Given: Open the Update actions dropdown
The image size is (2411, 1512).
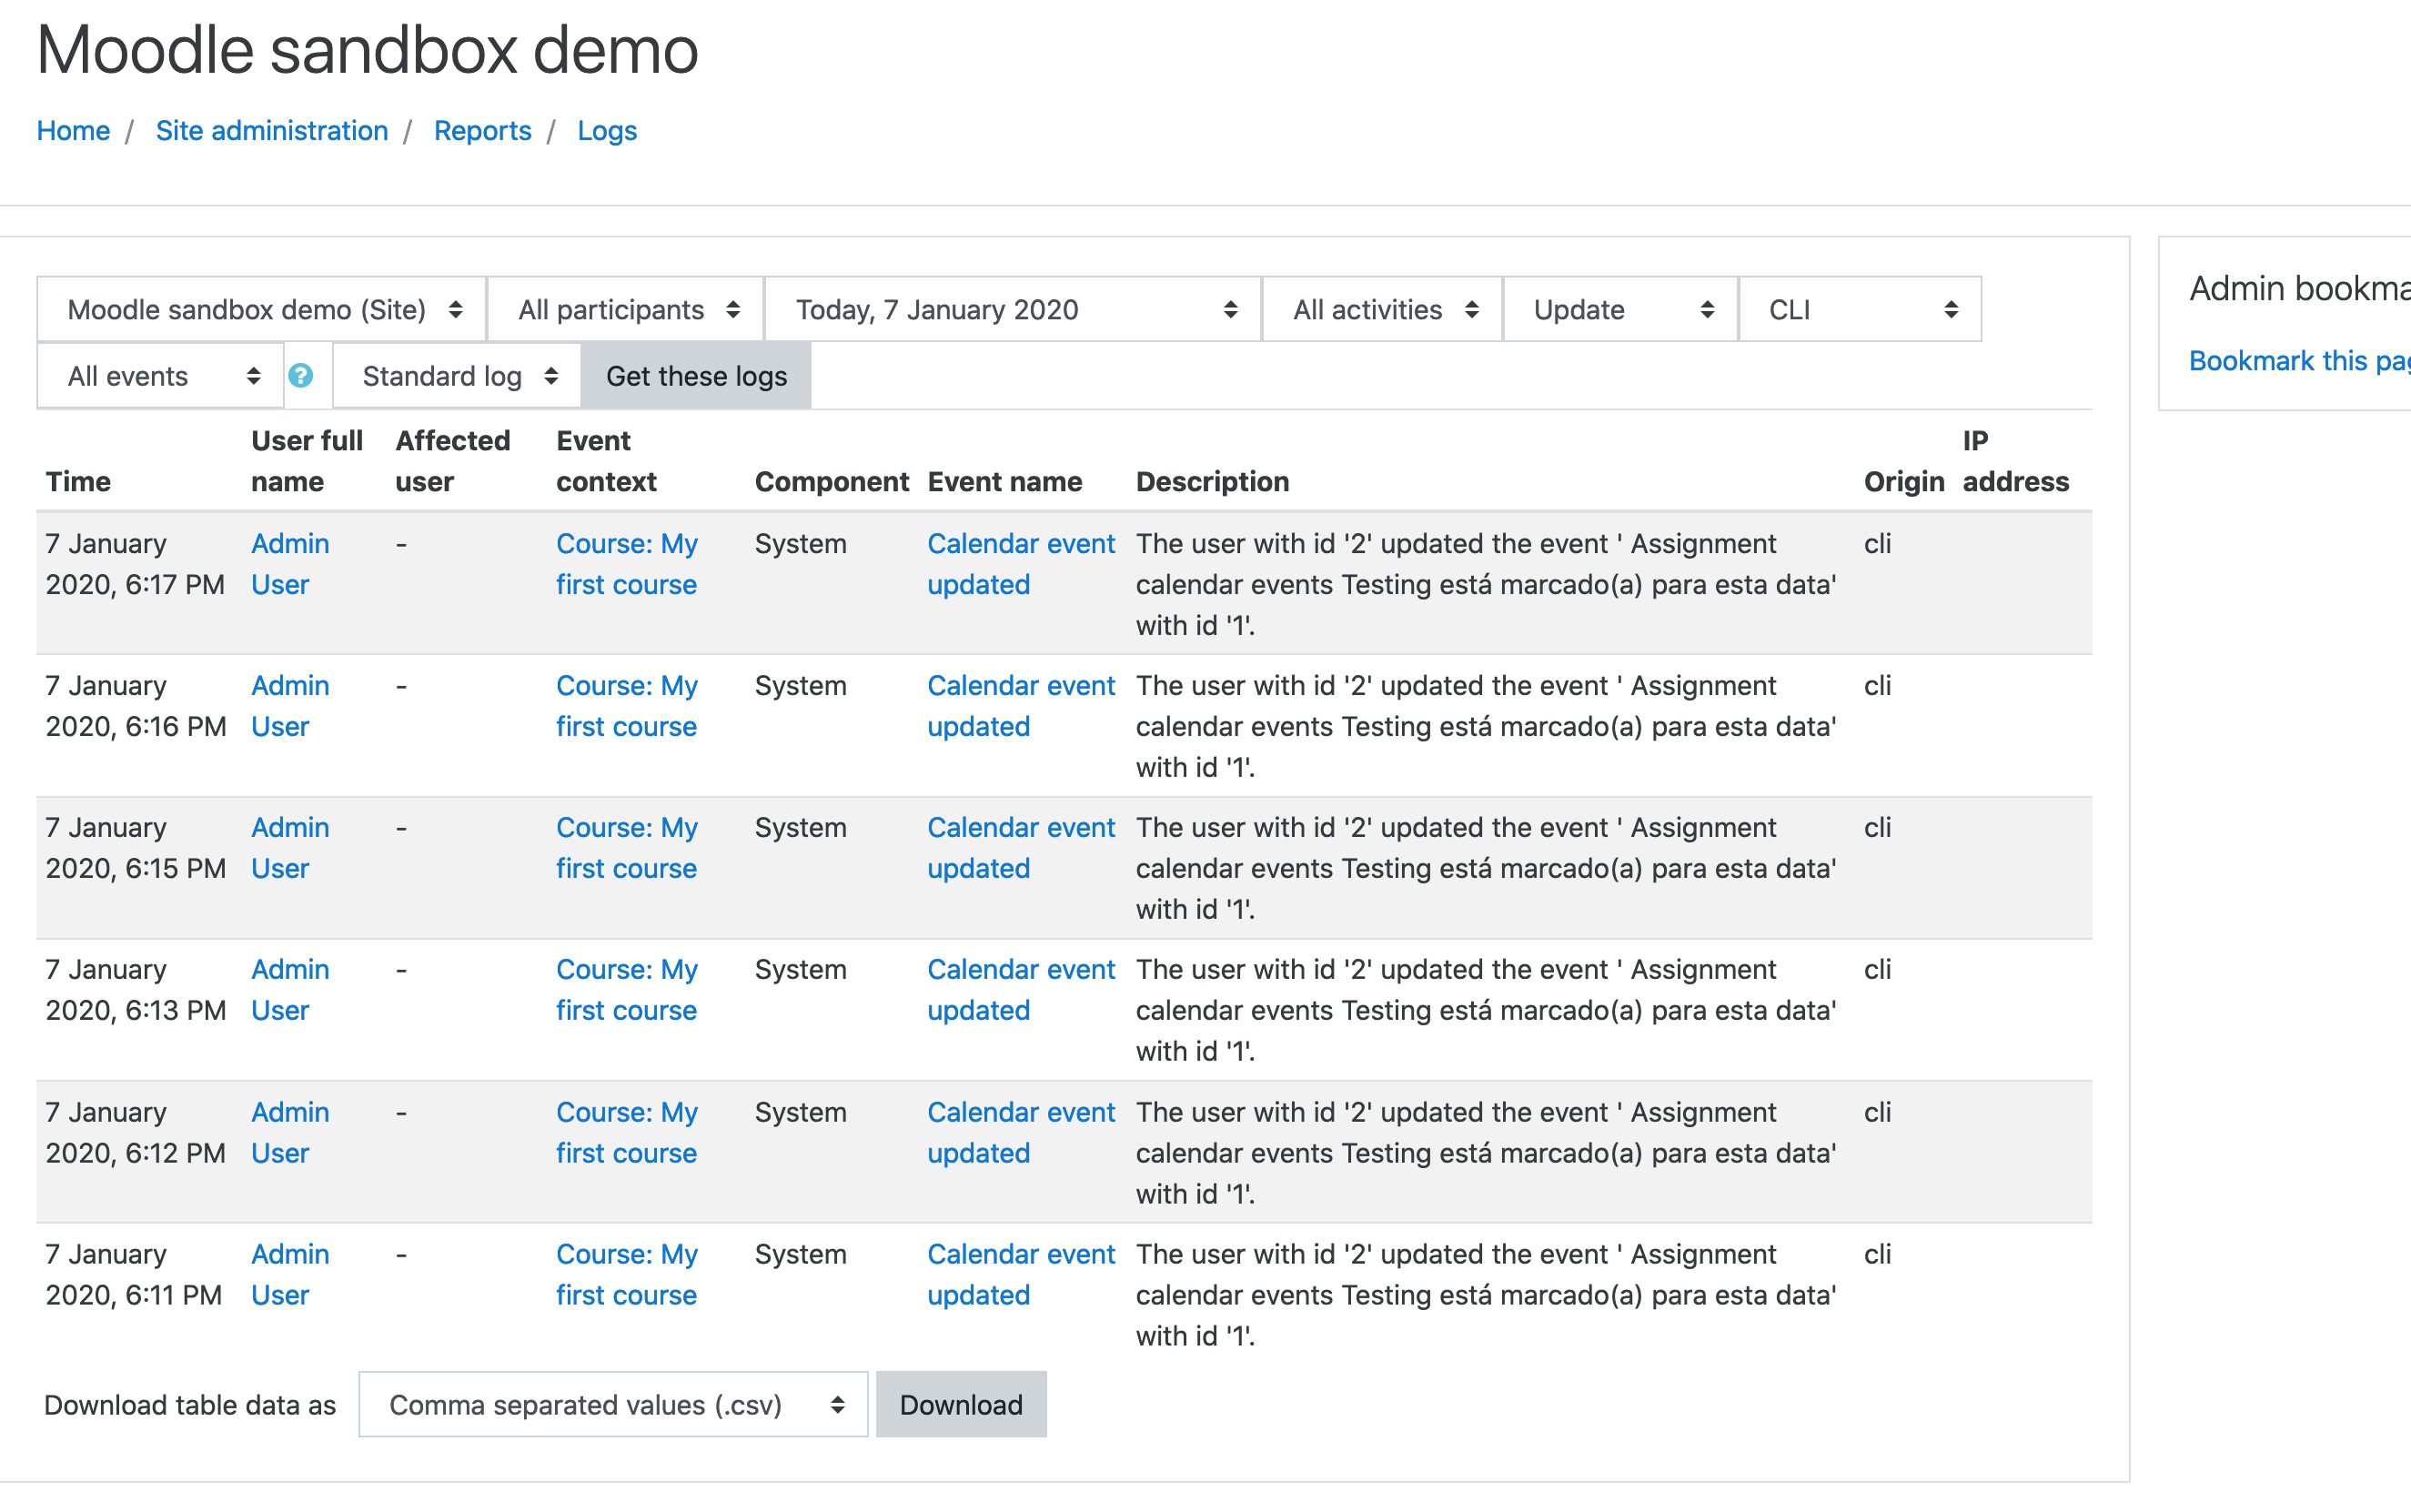Looking at the screenshot, I should [x=1620, y=310].
